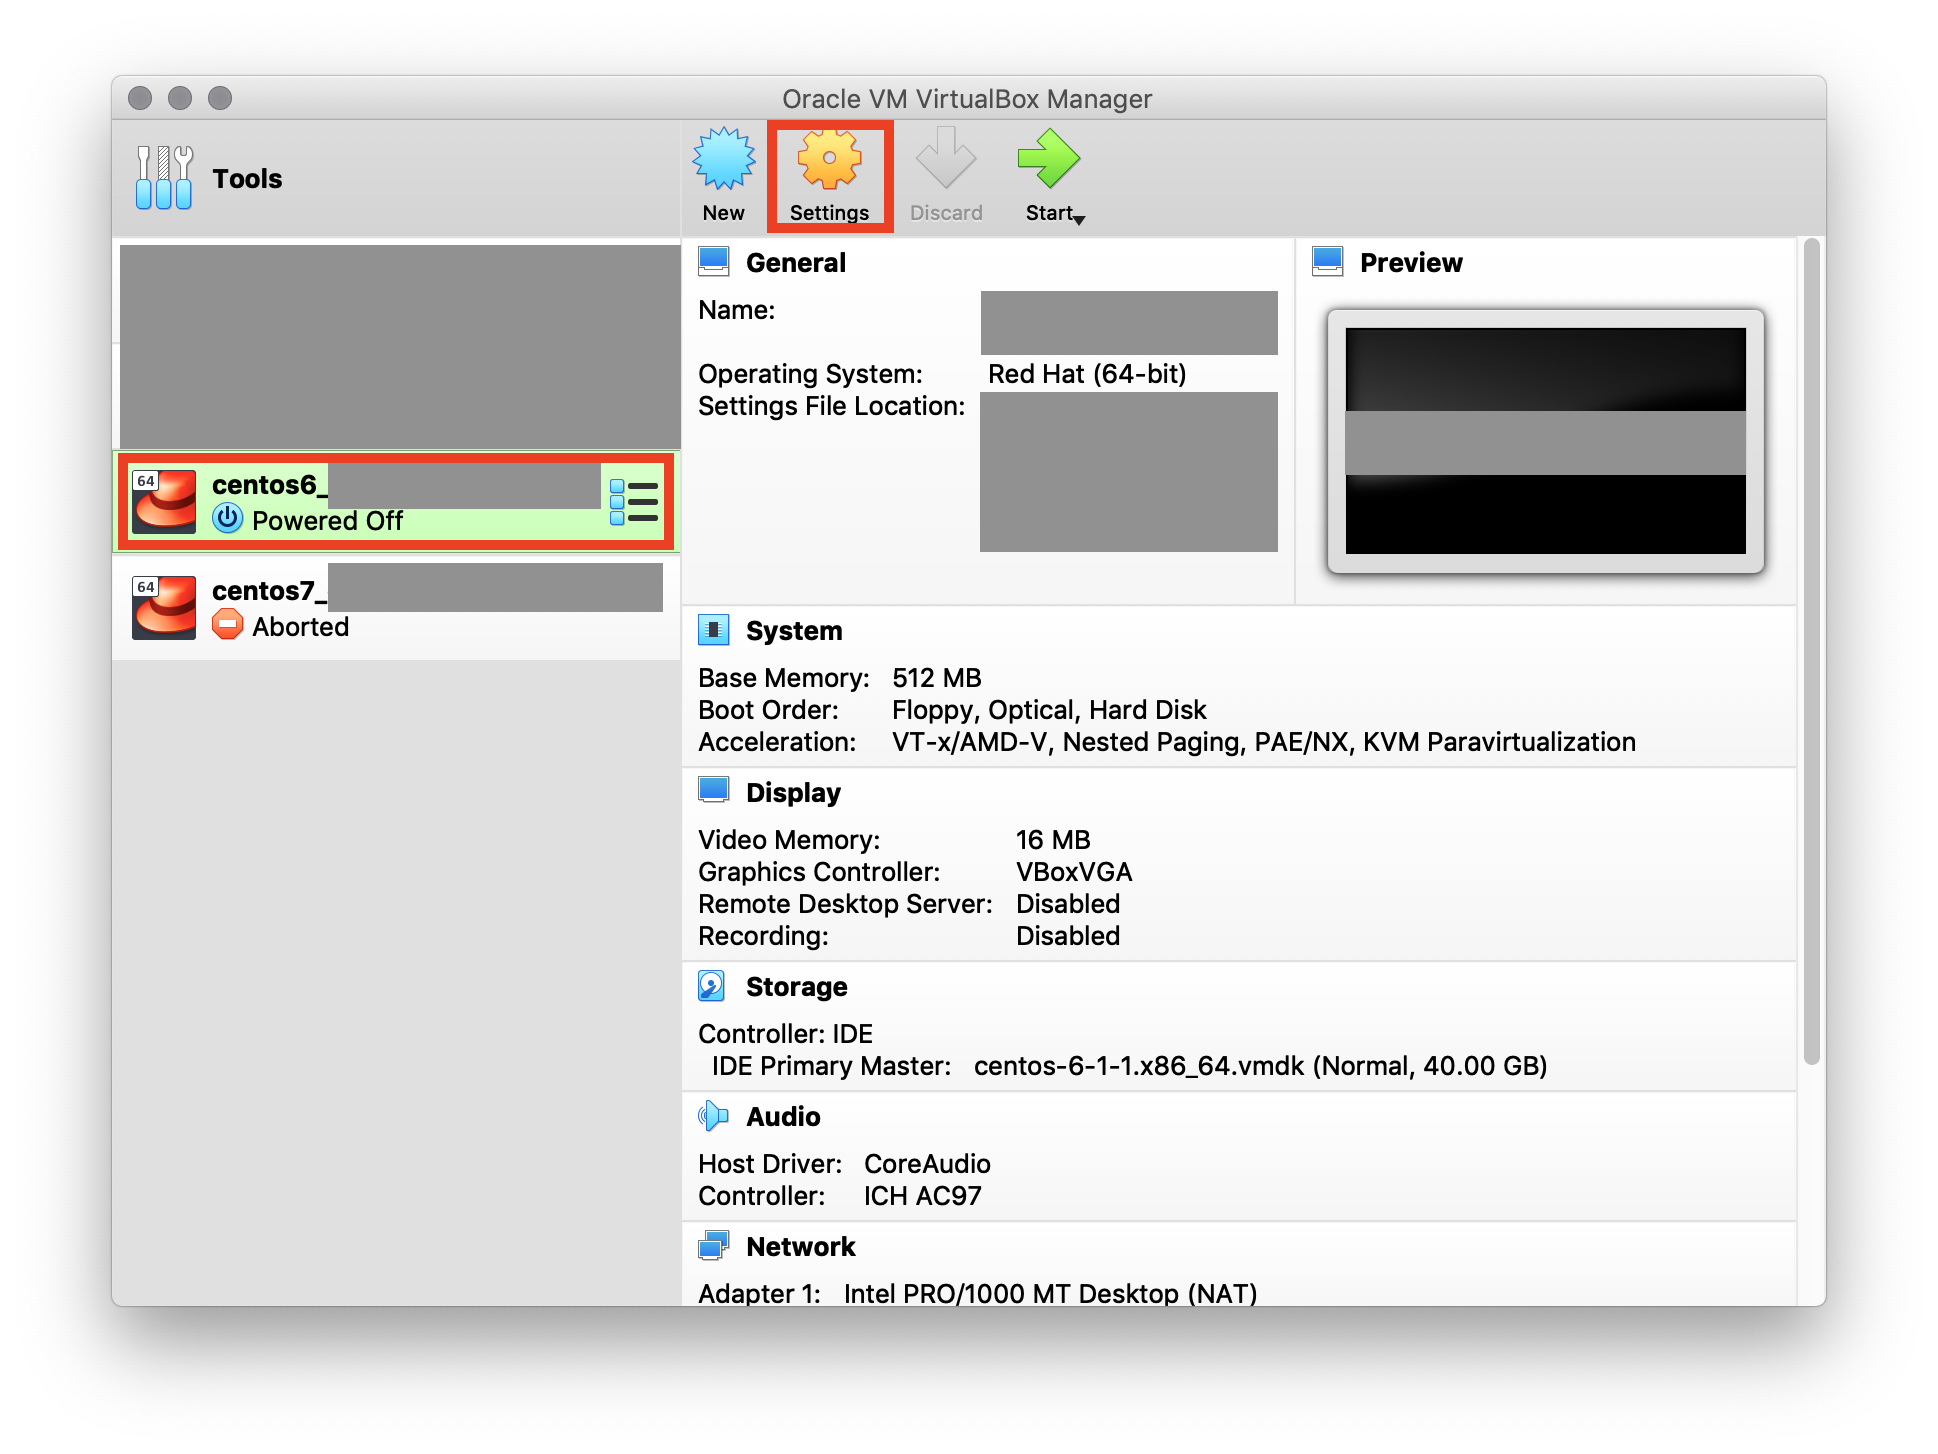Open the Storage section header
This screenshot has height=1454, width=1938.
[x=797, y=987]
